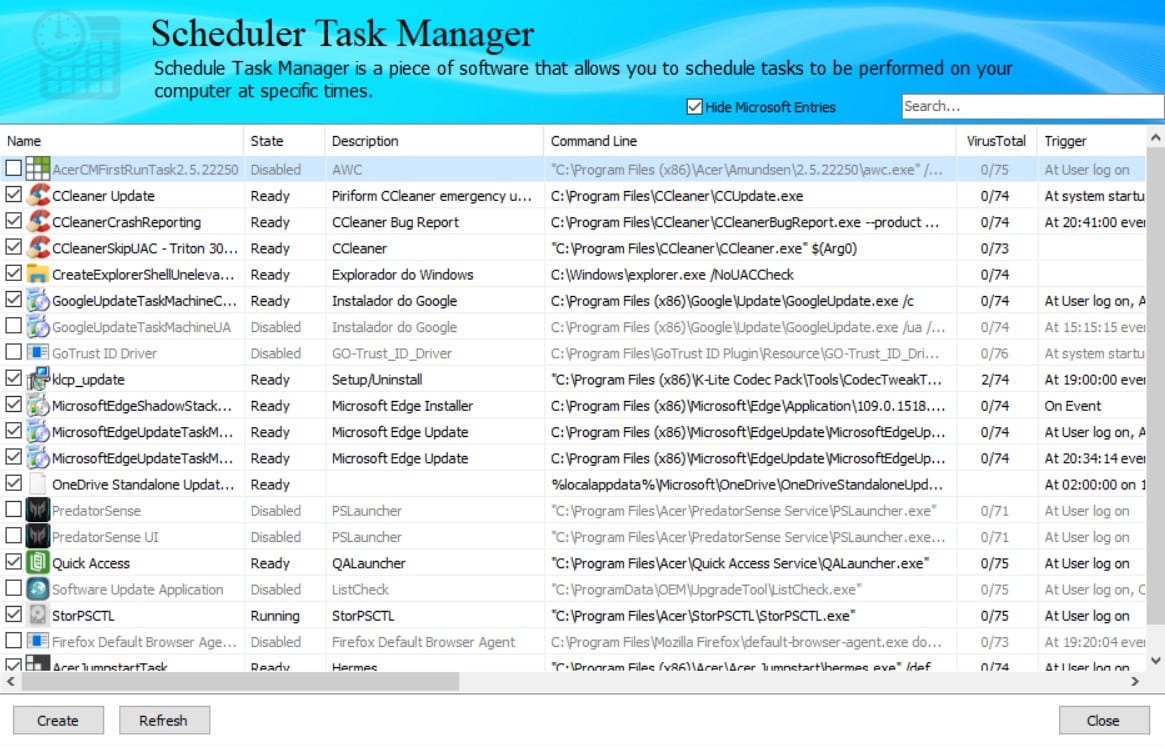Click 'C:\Program Files\CCleaner\CCUpdate.exe' command line
The width and height of the screenshot is (1165, 747).
coord(677,196)
